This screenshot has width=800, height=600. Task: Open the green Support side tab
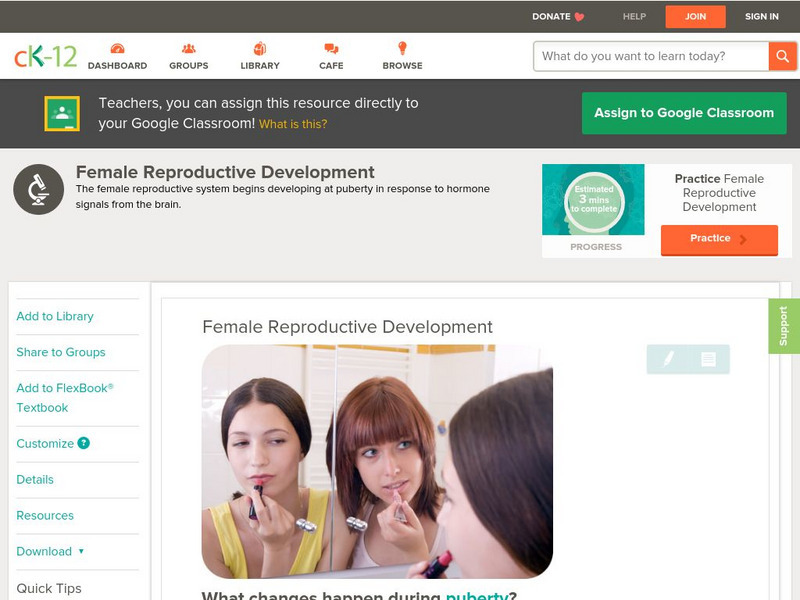tap(783, 326)
